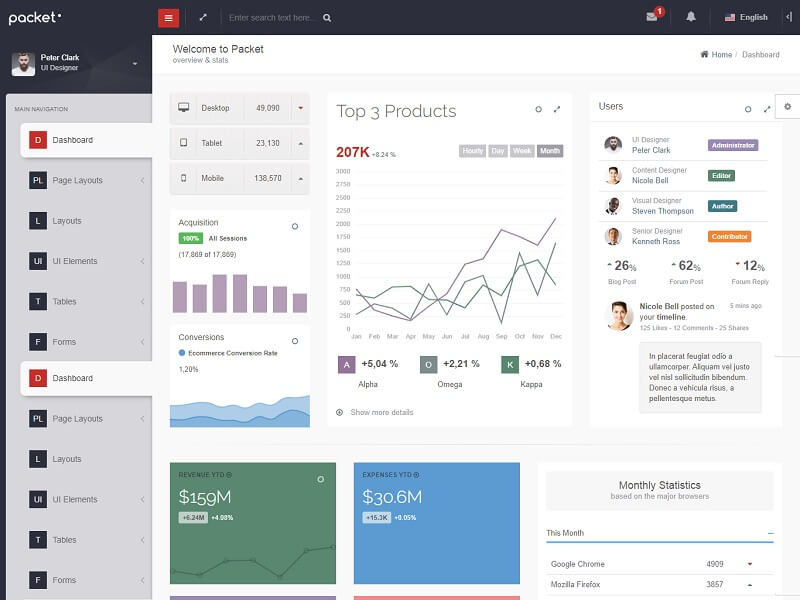Expand the Users widget

(x=766, y=109)
